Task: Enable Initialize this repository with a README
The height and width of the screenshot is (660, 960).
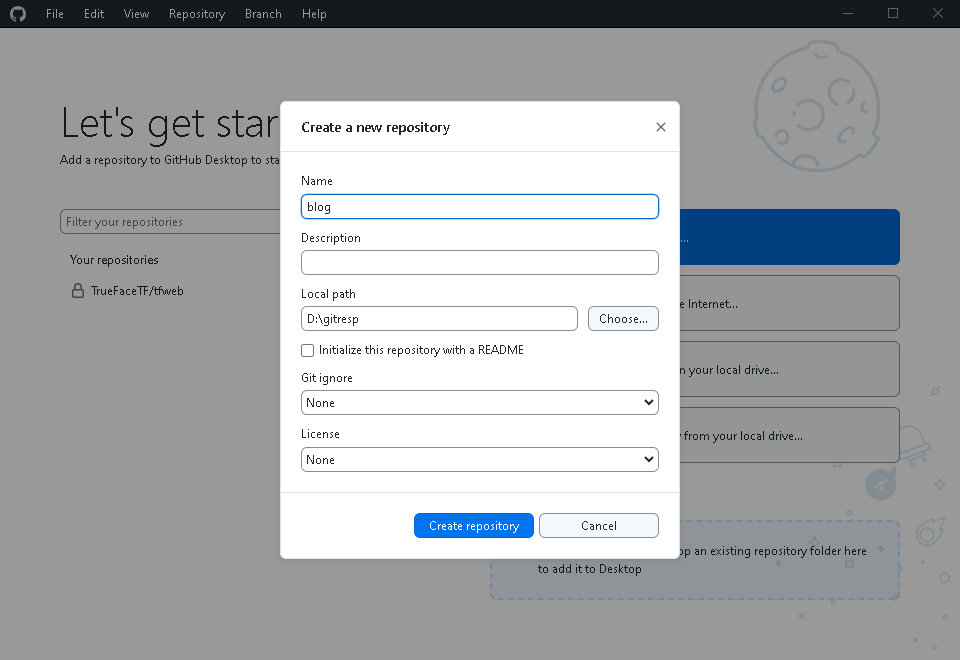Action: [x=308, y=350]
